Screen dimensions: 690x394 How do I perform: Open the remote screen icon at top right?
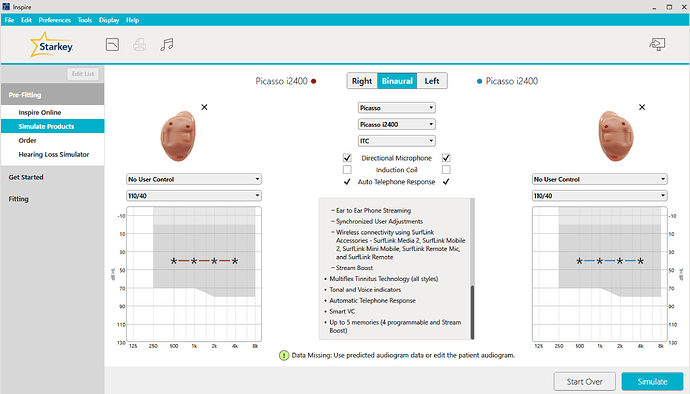click(x=657, y=44)
